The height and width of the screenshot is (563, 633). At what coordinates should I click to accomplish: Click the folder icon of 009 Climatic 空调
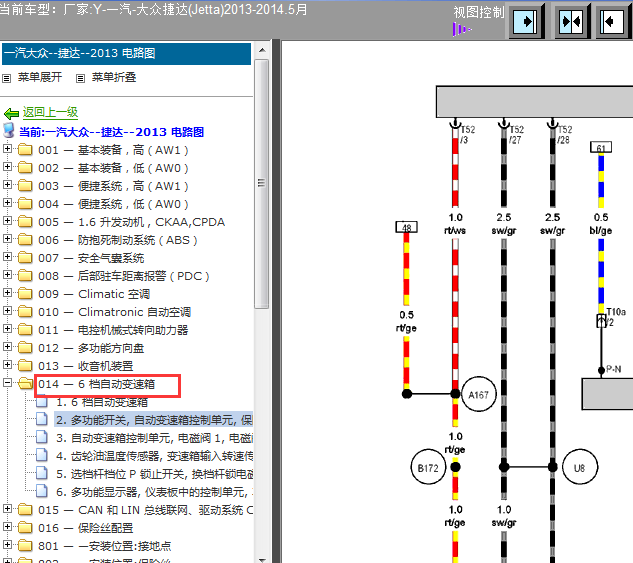[x=25, y=294]
